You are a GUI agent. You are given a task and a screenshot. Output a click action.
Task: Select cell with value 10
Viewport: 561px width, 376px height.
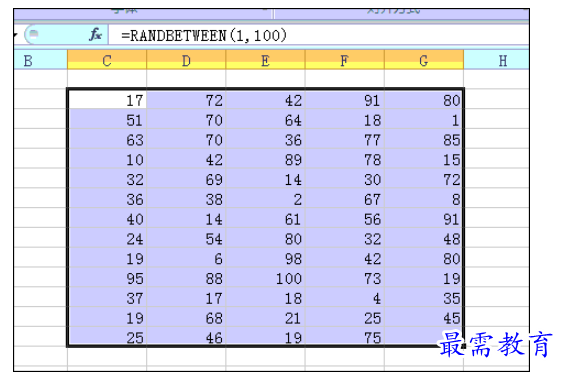pos(107,159)
